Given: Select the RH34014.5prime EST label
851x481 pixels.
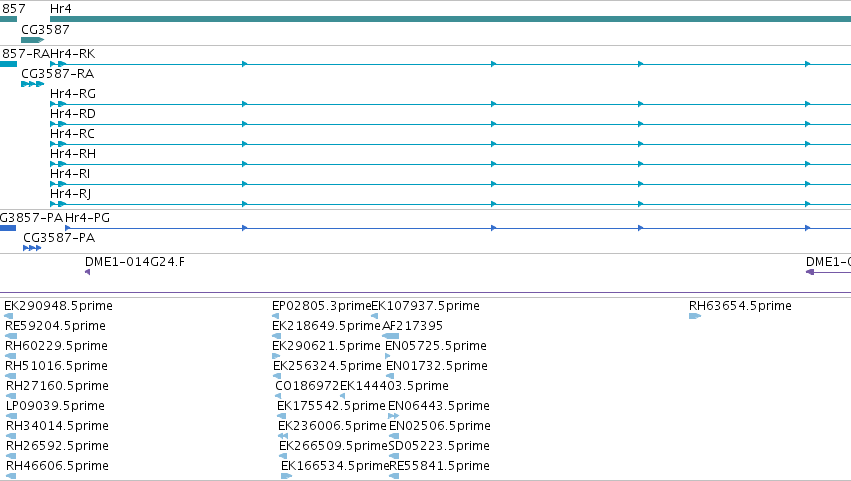Looking at the screenshot, I should (x=58, y=426).
